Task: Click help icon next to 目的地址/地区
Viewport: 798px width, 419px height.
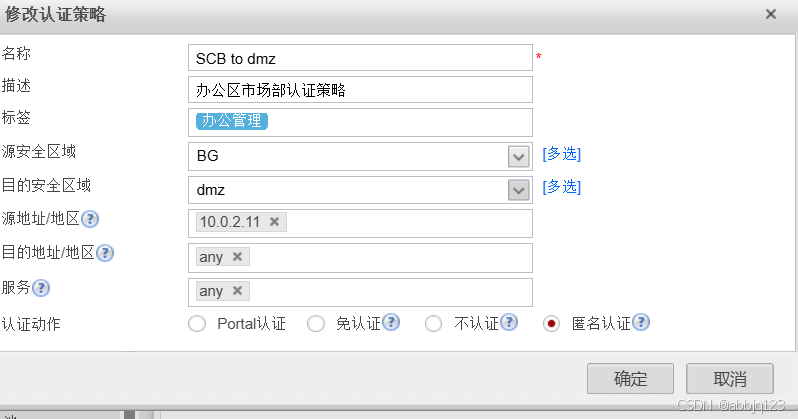Action: pos(104,254)
